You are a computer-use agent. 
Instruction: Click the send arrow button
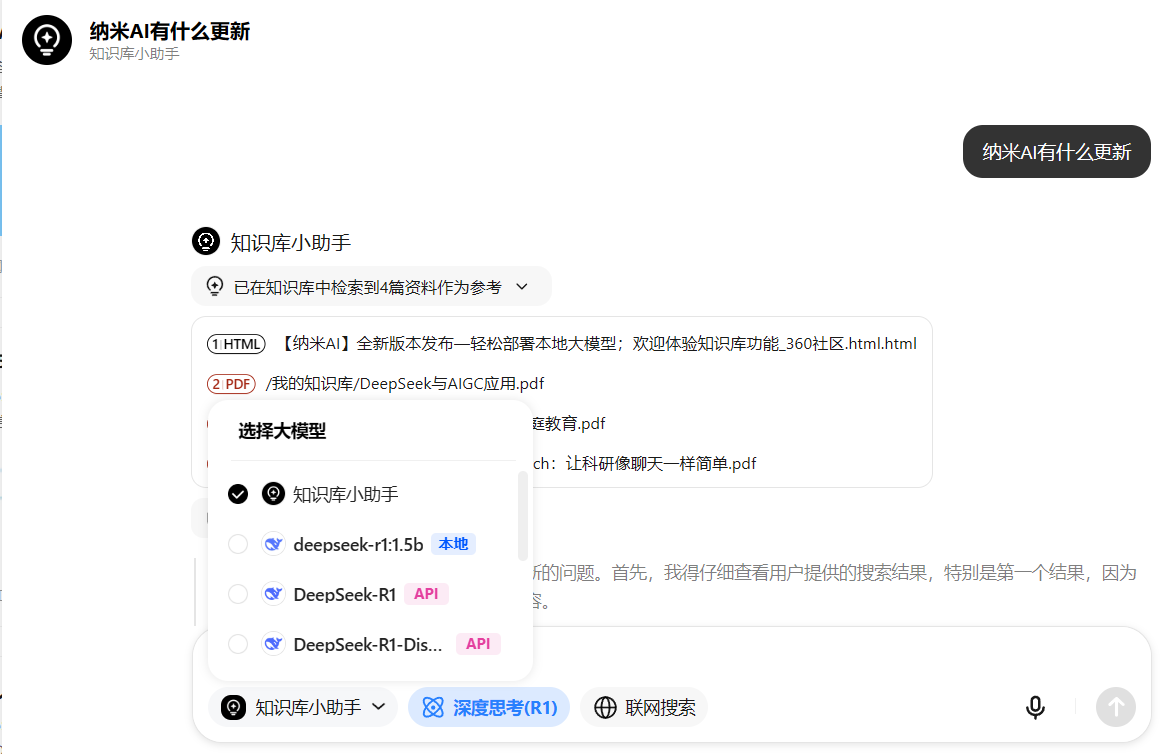coord(1115,707)
